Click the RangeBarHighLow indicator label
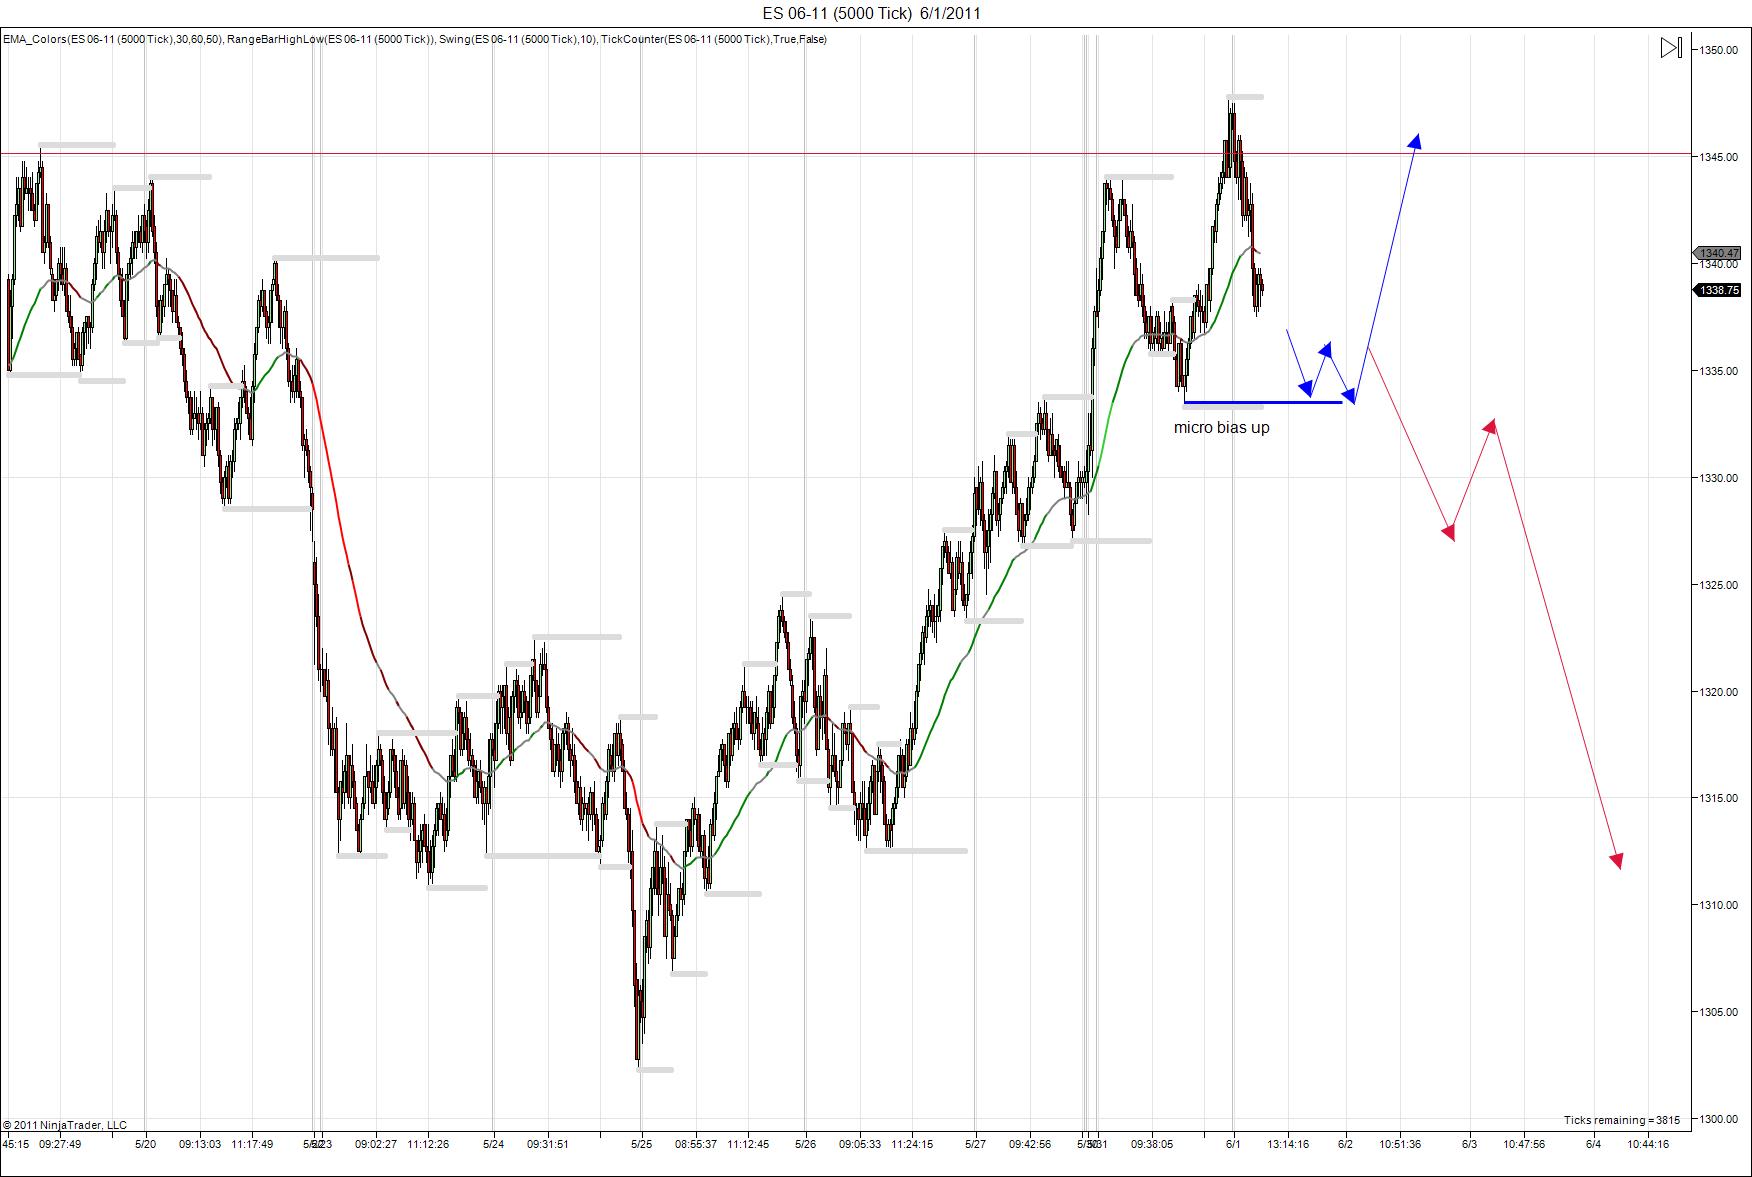1752x1177 pixels. [331, 39]
